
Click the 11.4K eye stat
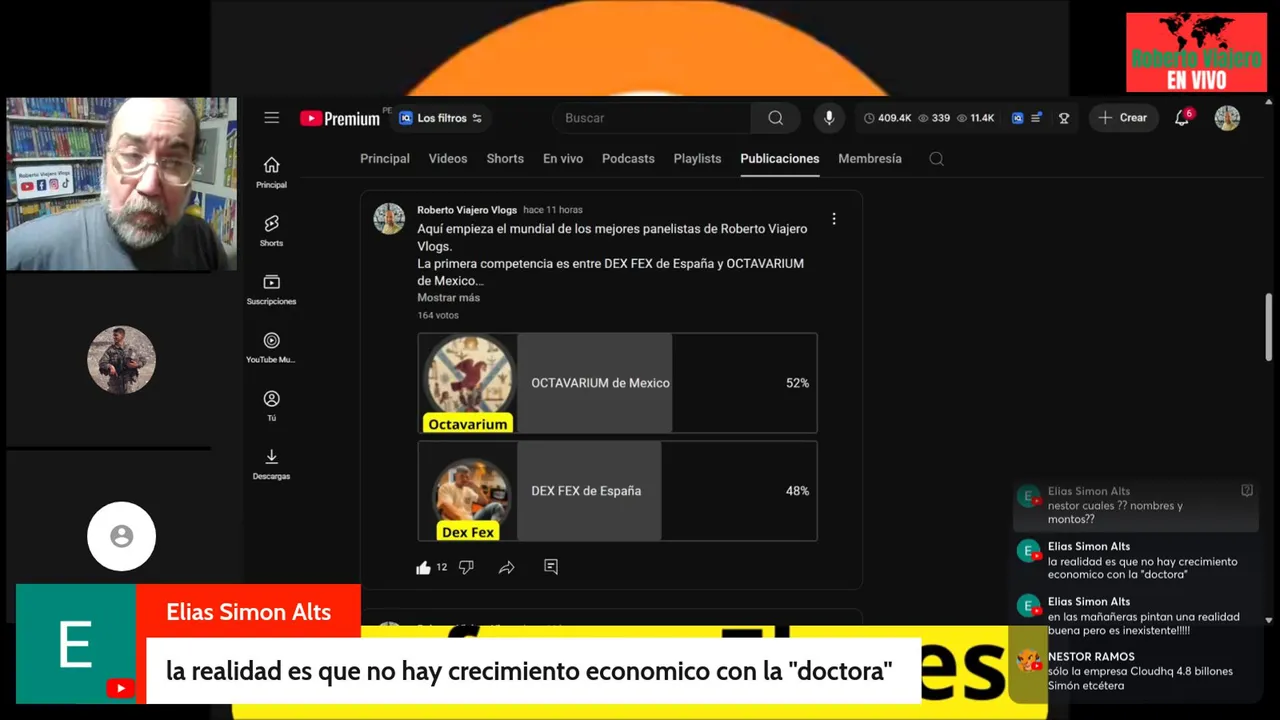tap(975, 118)
